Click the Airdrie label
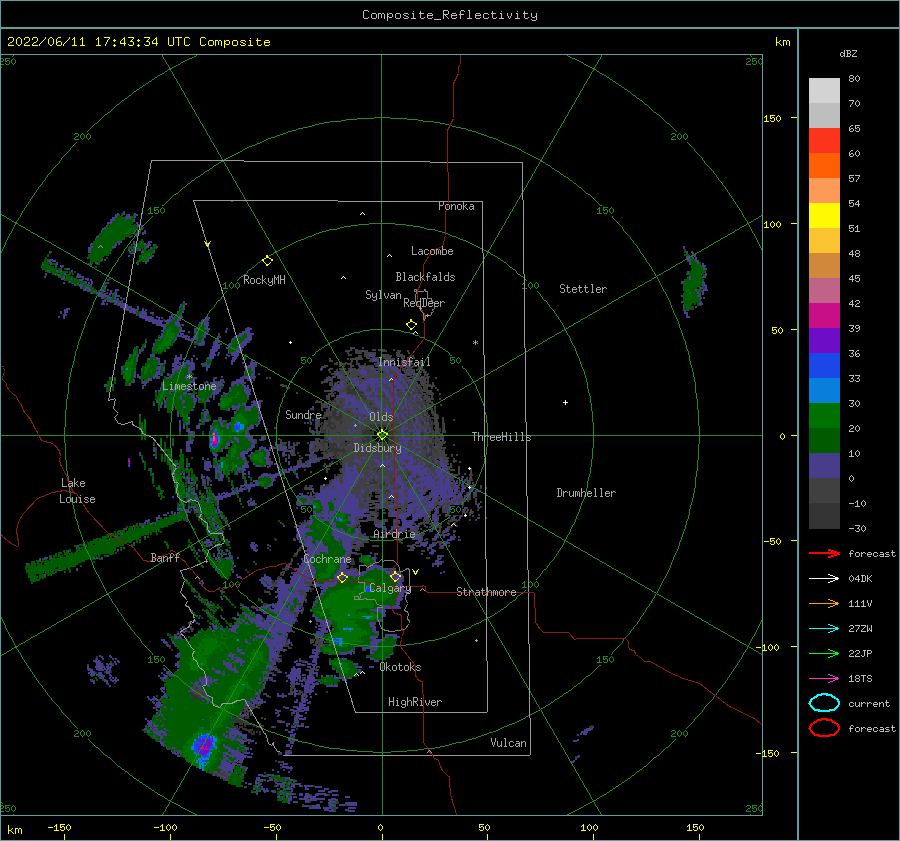 pyautogui.click(x=394, y=534)
